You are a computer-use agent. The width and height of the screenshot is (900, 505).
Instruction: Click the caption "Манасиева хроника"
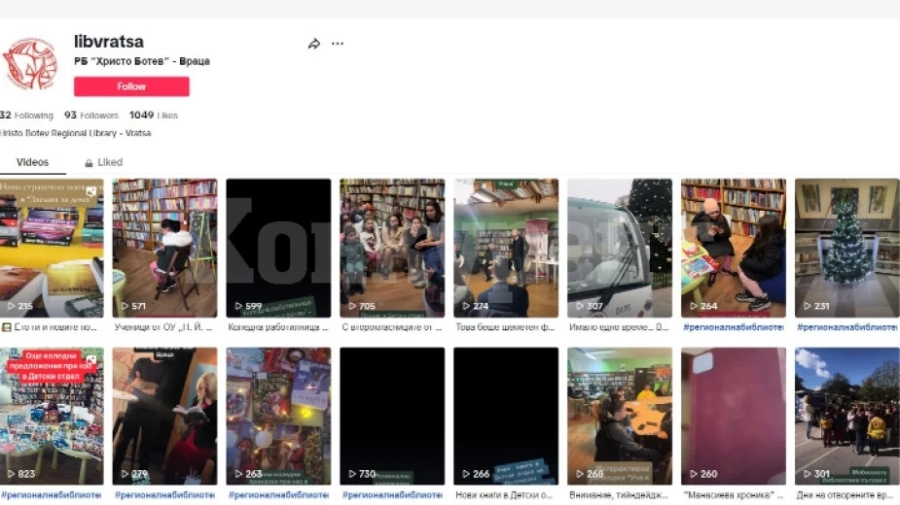pyautogui.click(x=733, y=495)
